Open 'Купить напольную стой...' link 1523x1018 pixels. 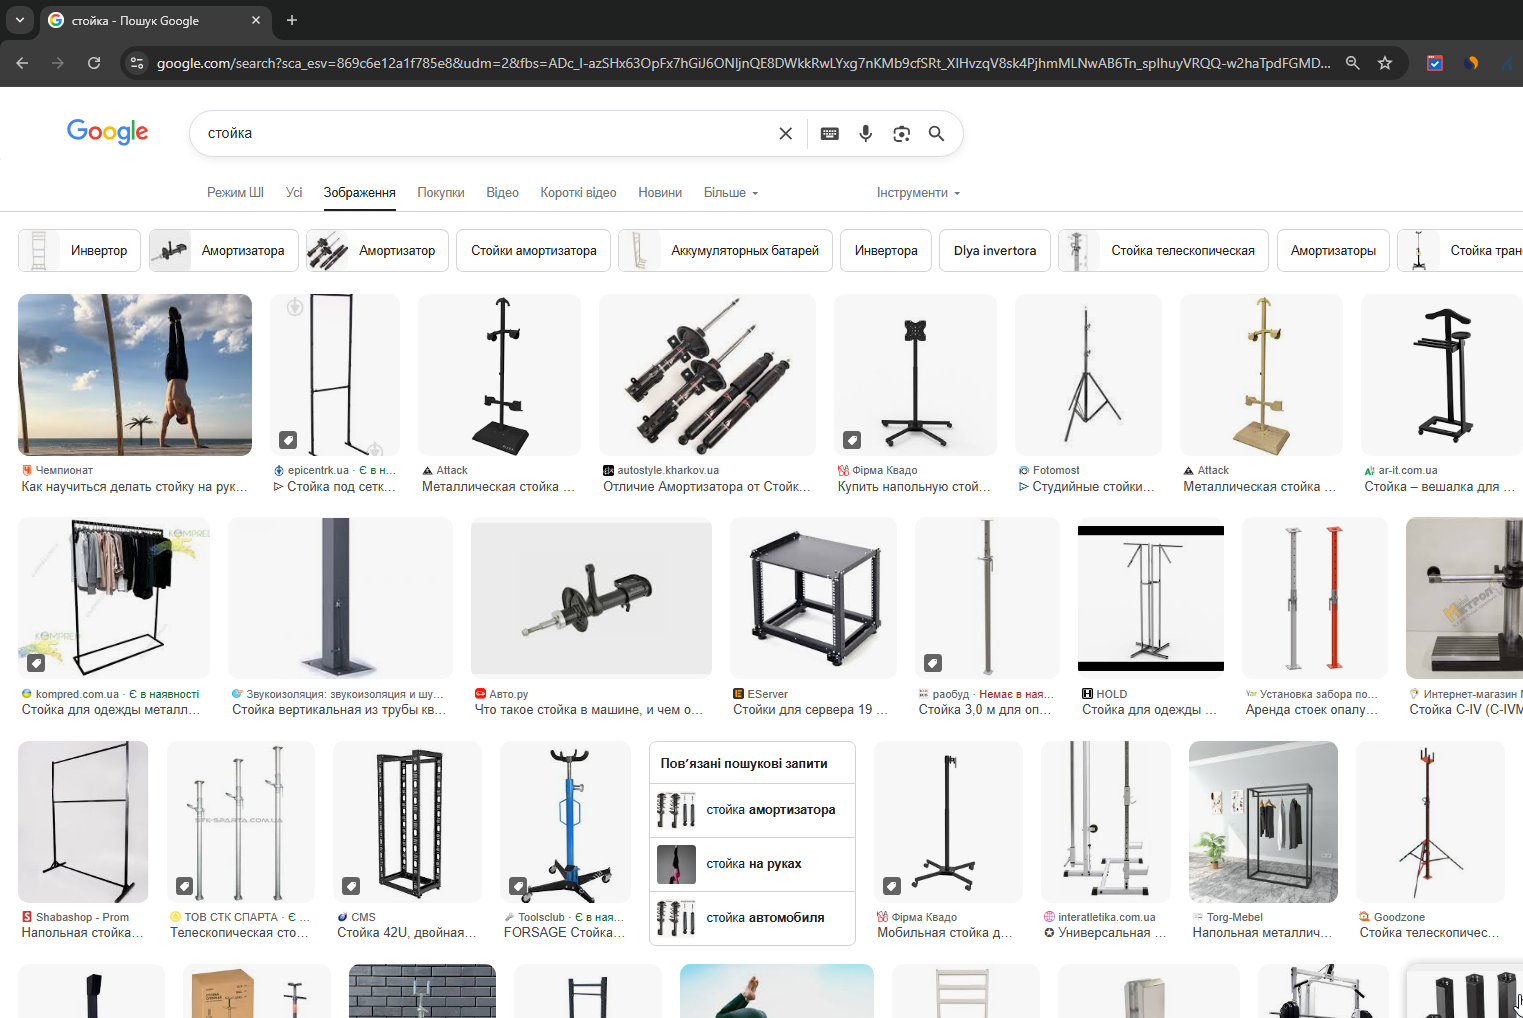tap(914, 487)
